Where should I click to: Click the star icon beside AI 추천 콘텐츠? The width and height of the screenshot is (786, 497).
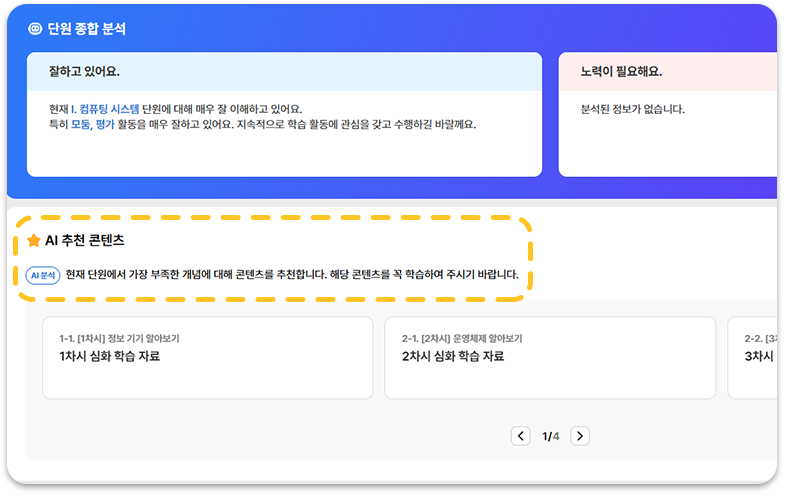(34, 241)
